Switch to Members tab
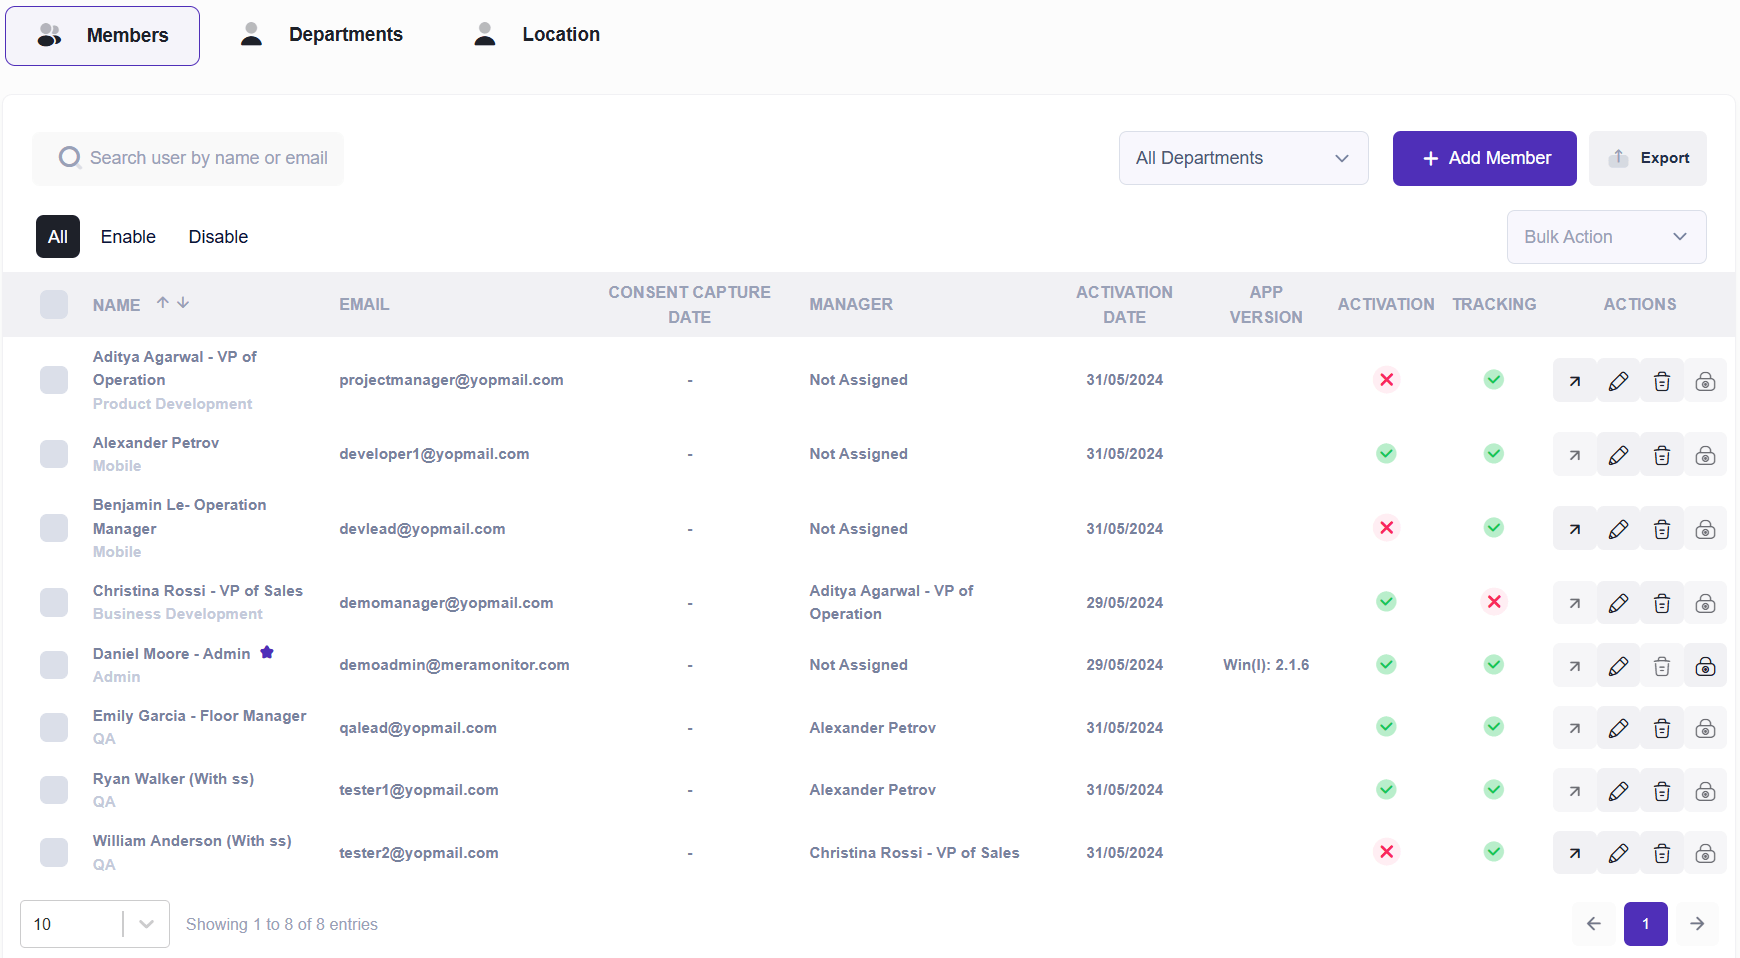 [102, 36]
